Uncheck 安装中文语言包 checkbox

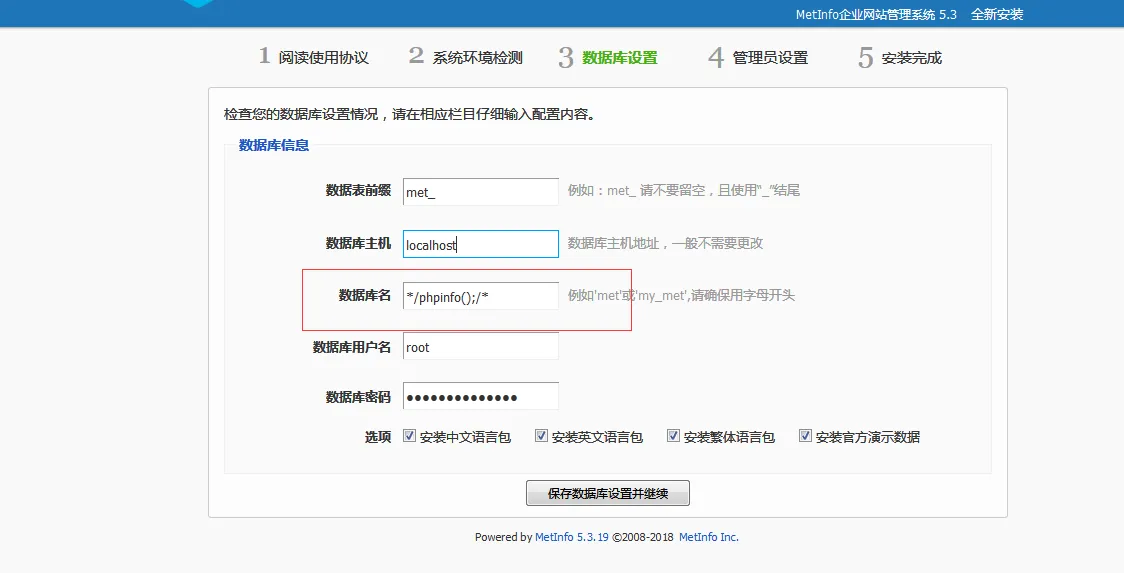tap(409, 436)
